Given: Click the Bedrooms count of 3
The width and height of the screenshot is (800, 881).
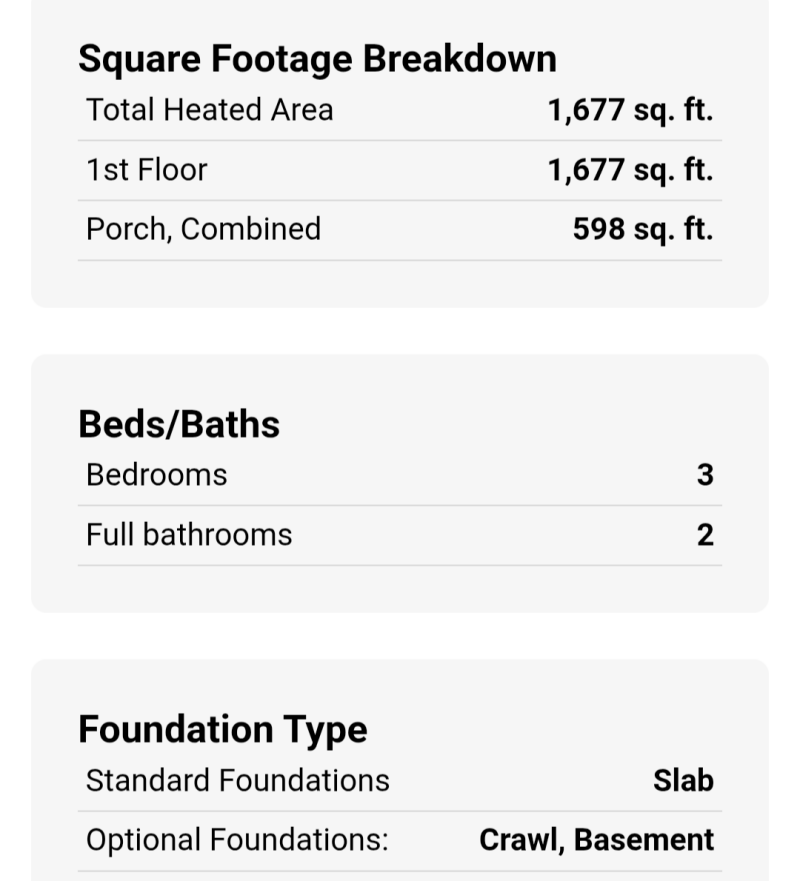Looking at the screenshot, I should pos(705,475).
